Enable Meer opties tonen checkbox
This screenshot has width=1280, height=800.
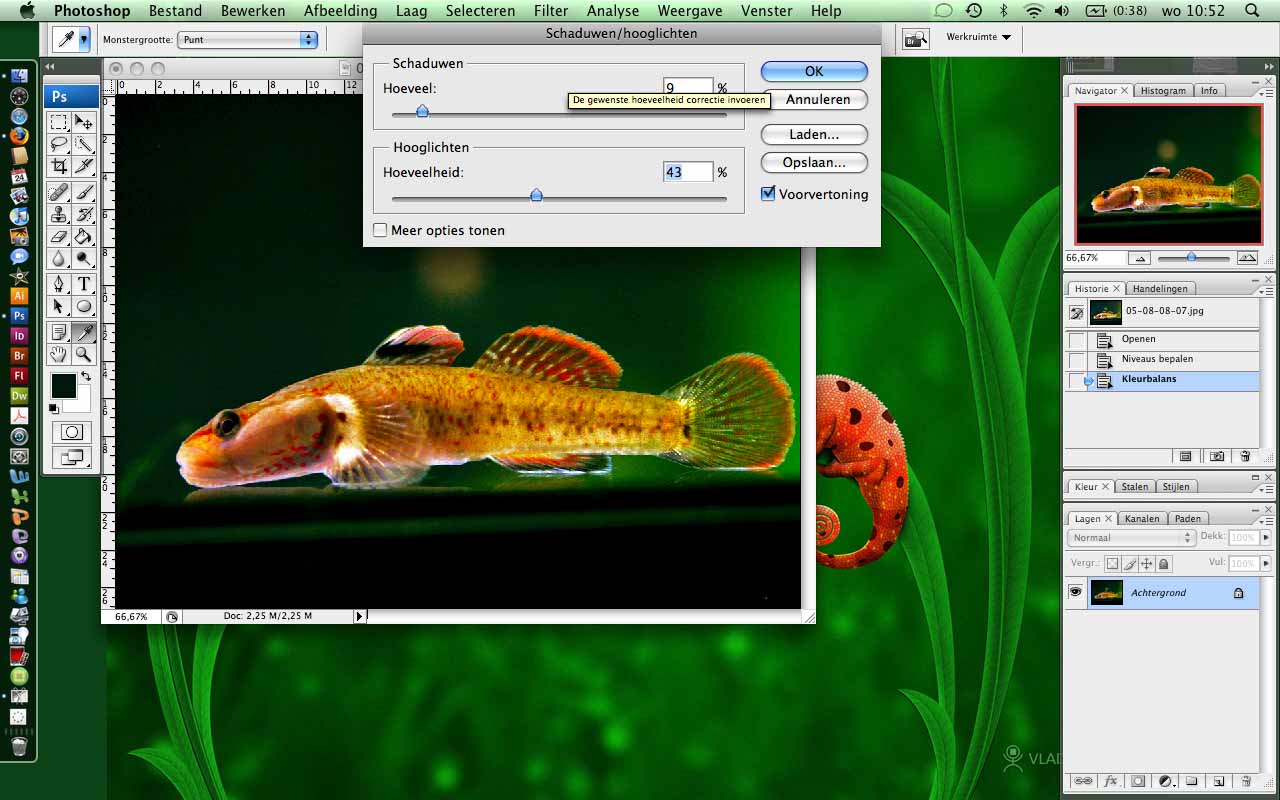[380, 230]
